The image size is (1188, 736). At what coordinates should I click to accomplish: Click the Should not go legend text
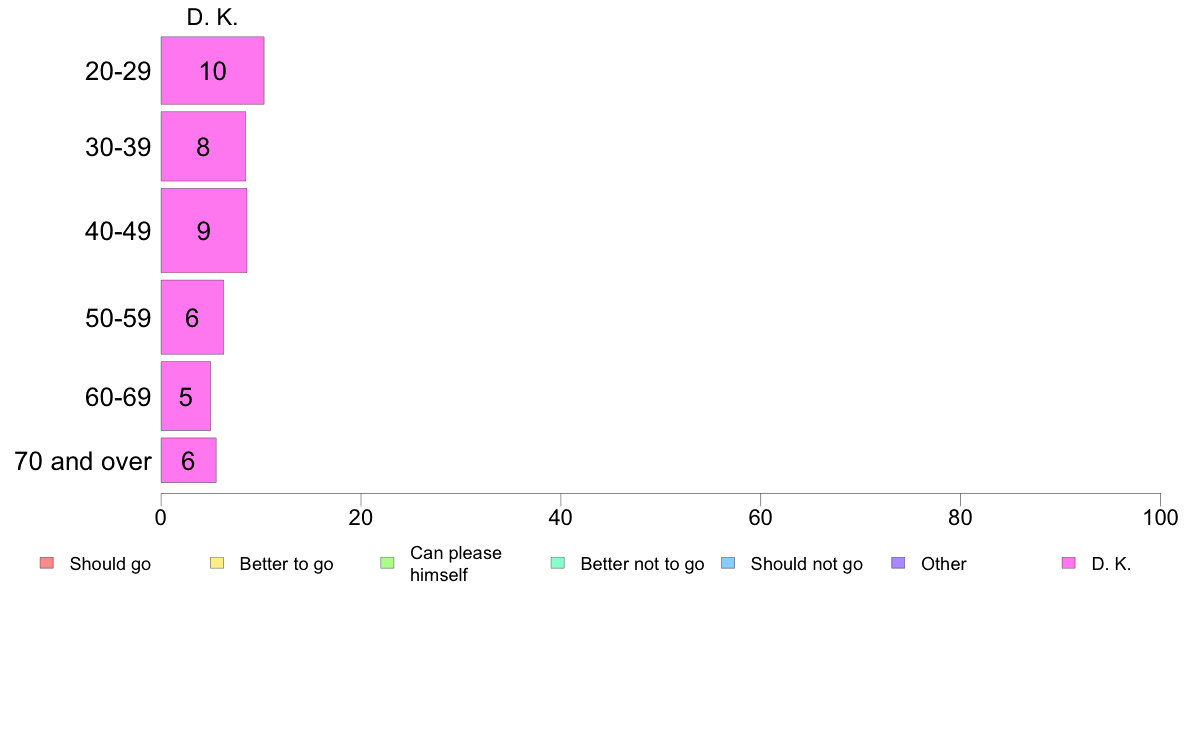click(807, 564)
